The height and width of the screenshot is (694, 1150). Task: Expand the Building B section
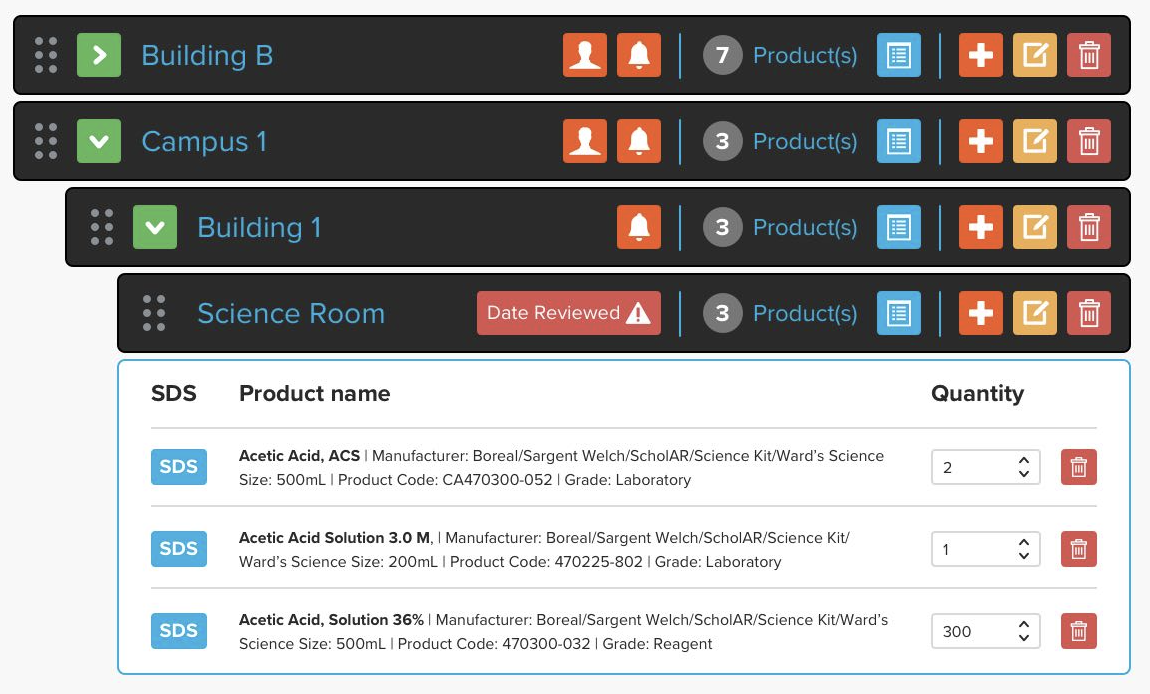point(98,55)
